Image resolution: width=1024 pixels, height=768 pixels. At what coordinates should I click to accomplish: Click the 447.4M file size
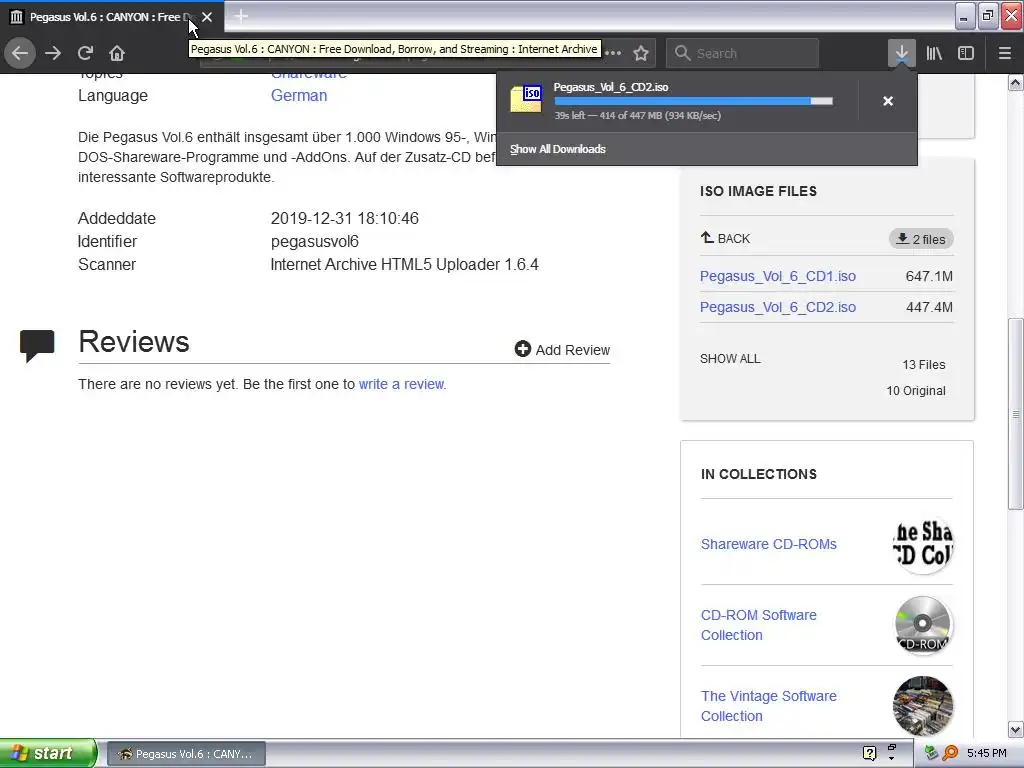[929, 307]
